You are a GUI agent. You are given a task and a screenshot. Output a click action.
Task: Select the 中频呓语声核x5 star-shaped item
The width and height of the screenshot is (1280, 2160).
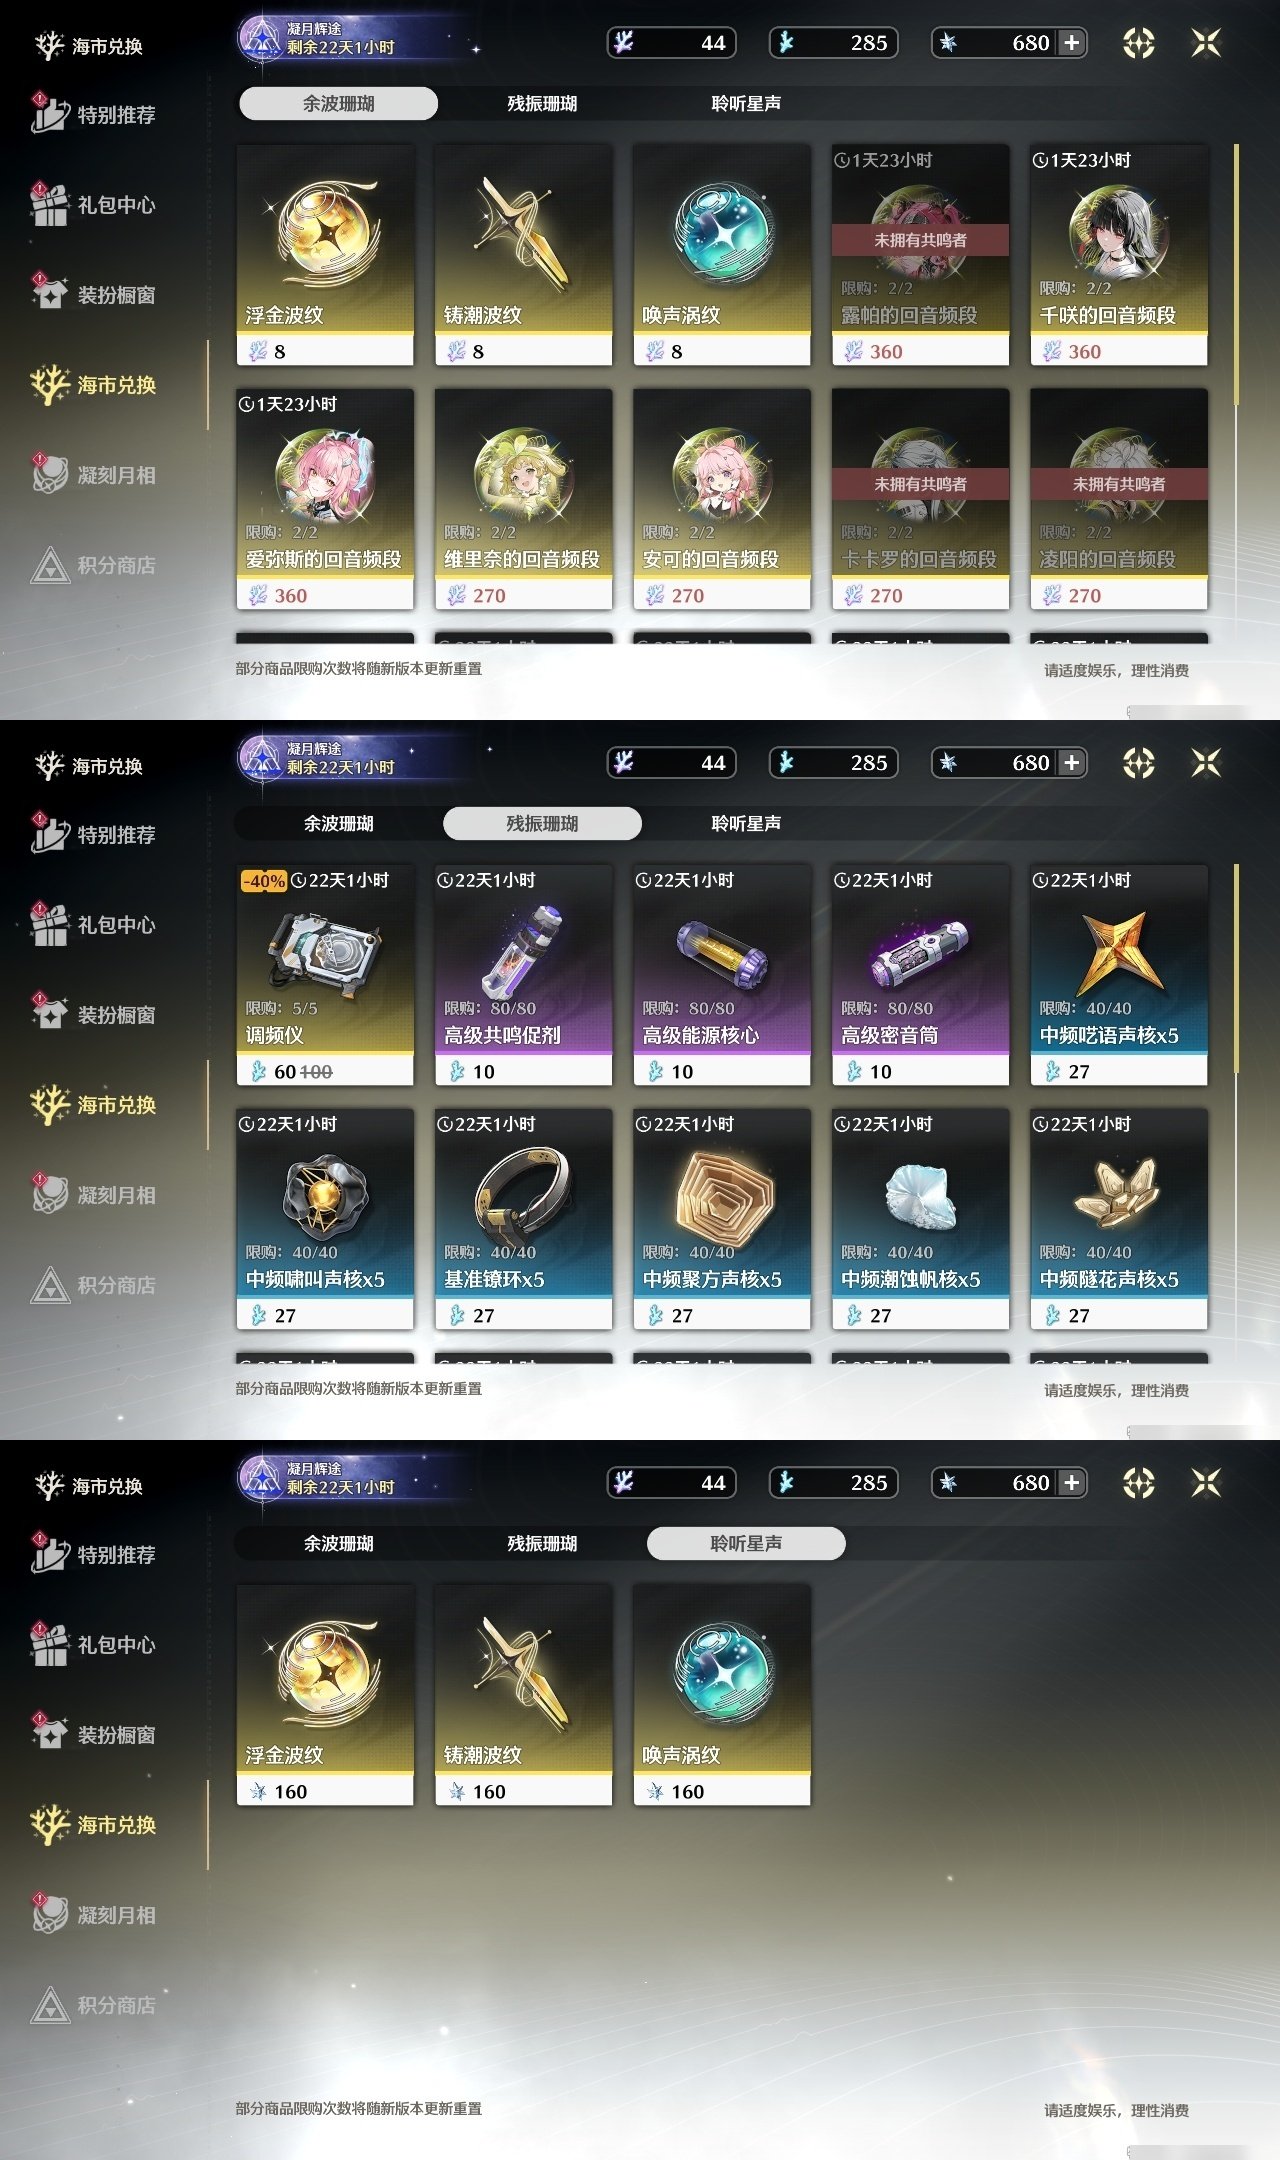pos(1119,975)
